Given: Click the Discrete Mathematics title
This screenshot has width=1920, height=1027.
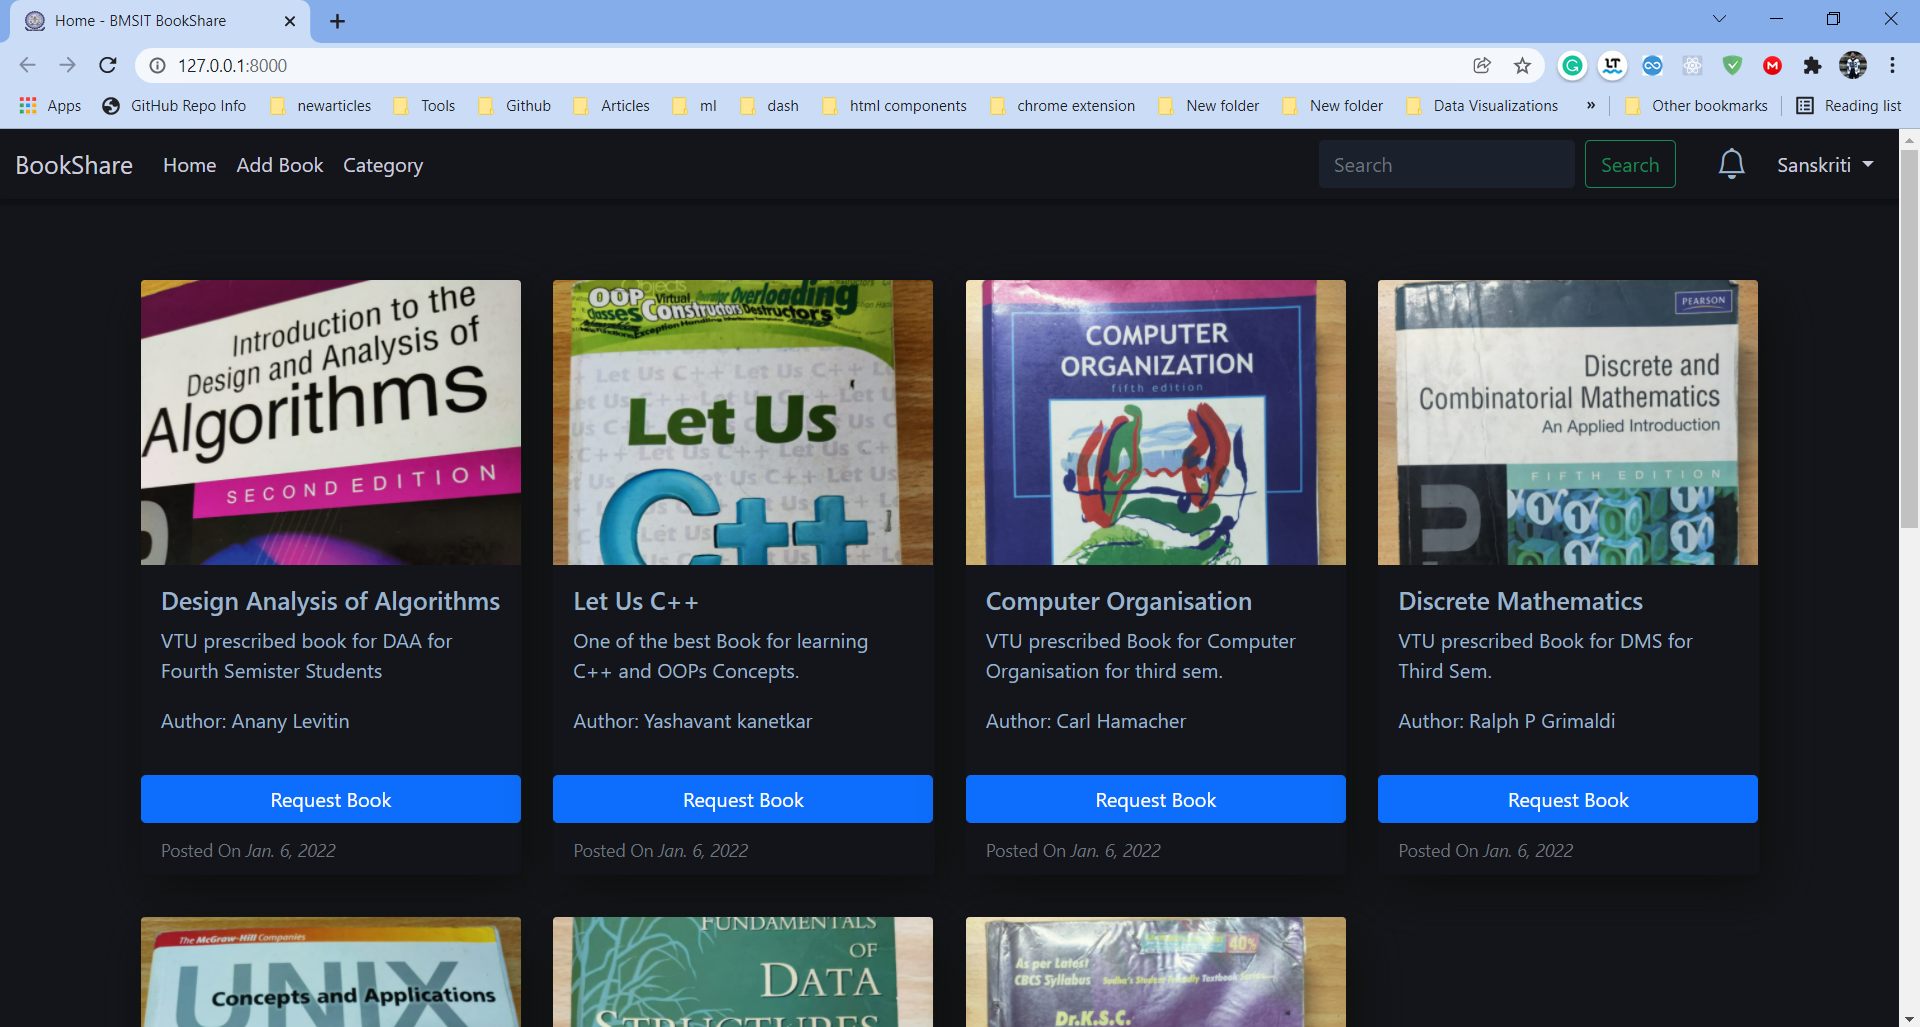Looking at the screenshot, I should click(1520, 601).
